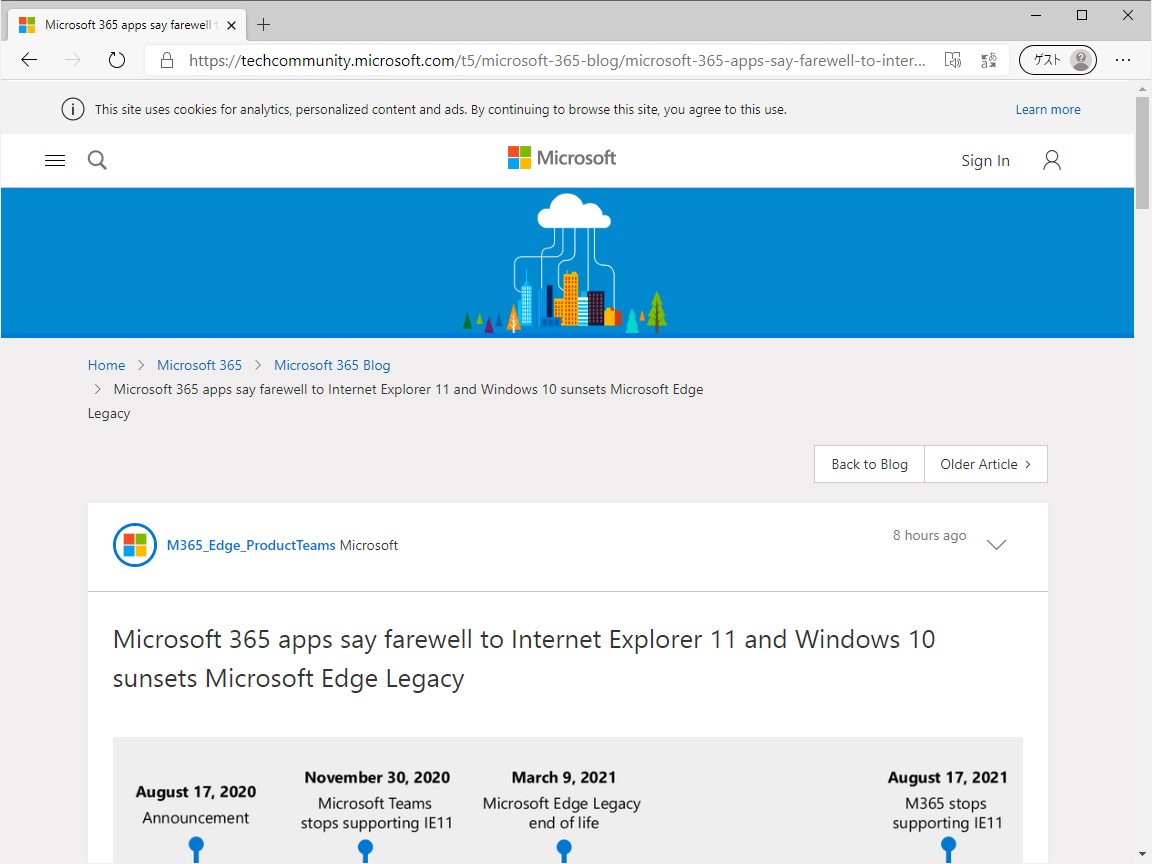
Task: Click the Back to Blog button
Action: click(869, 464)
